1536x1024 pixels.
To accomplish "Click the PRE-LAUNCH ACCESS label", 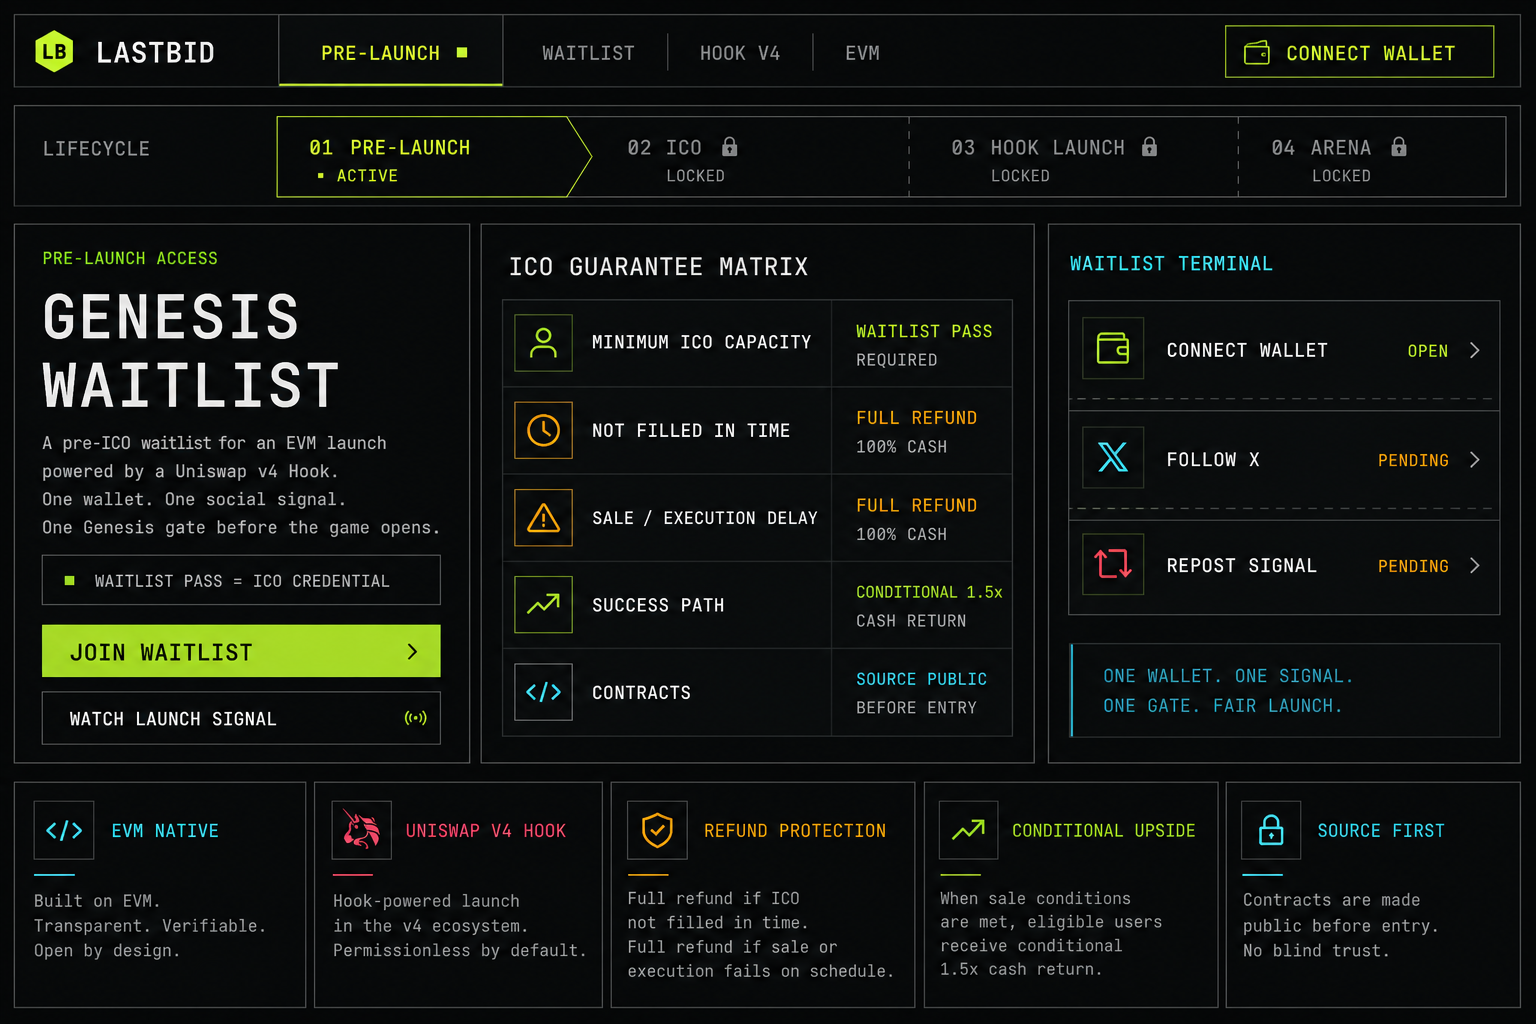I will [130, 258].
